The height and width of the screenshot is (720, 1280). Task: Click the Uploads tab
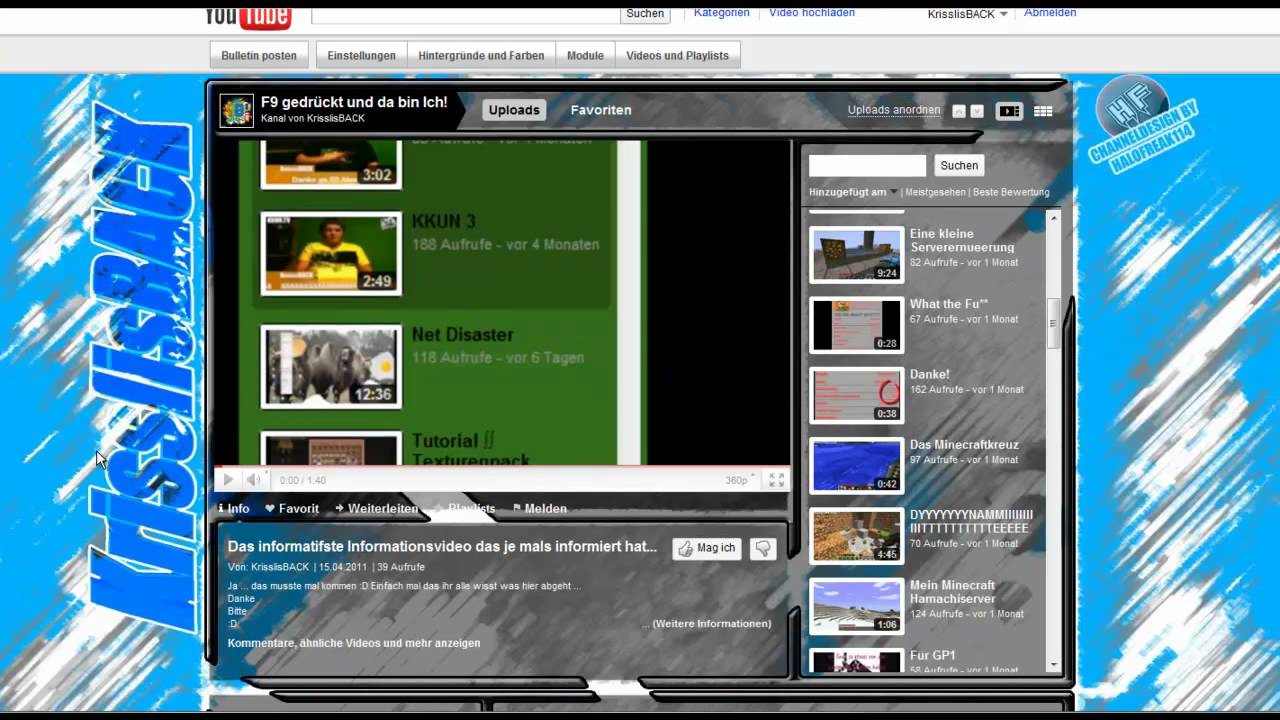(514, 110)
